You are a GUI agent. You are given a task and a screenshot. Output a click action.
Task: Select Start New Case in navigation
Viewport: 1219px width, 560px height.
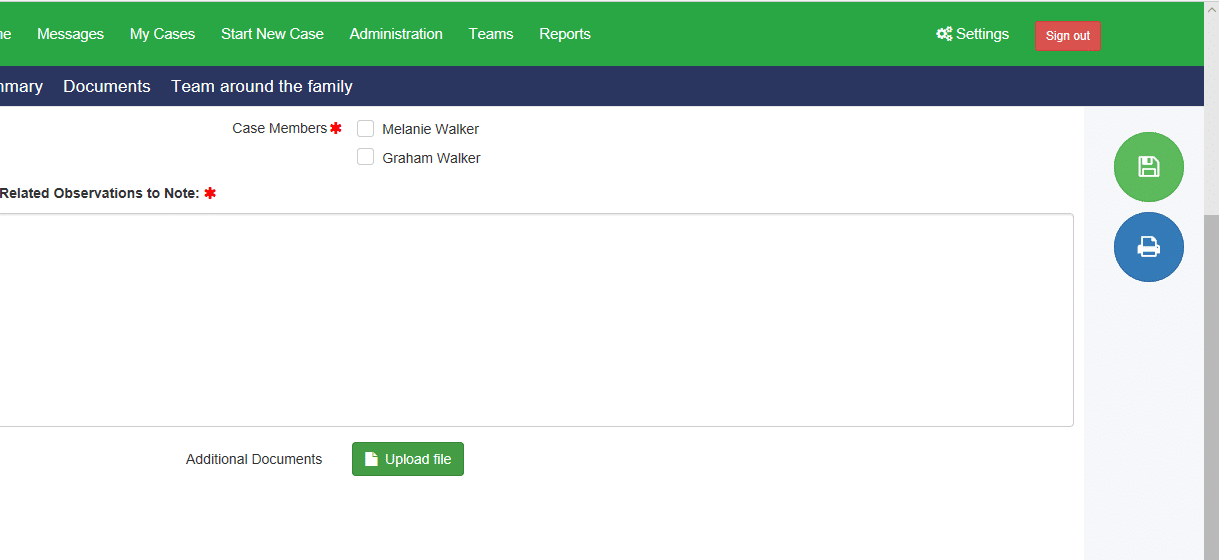pos(272,34)
